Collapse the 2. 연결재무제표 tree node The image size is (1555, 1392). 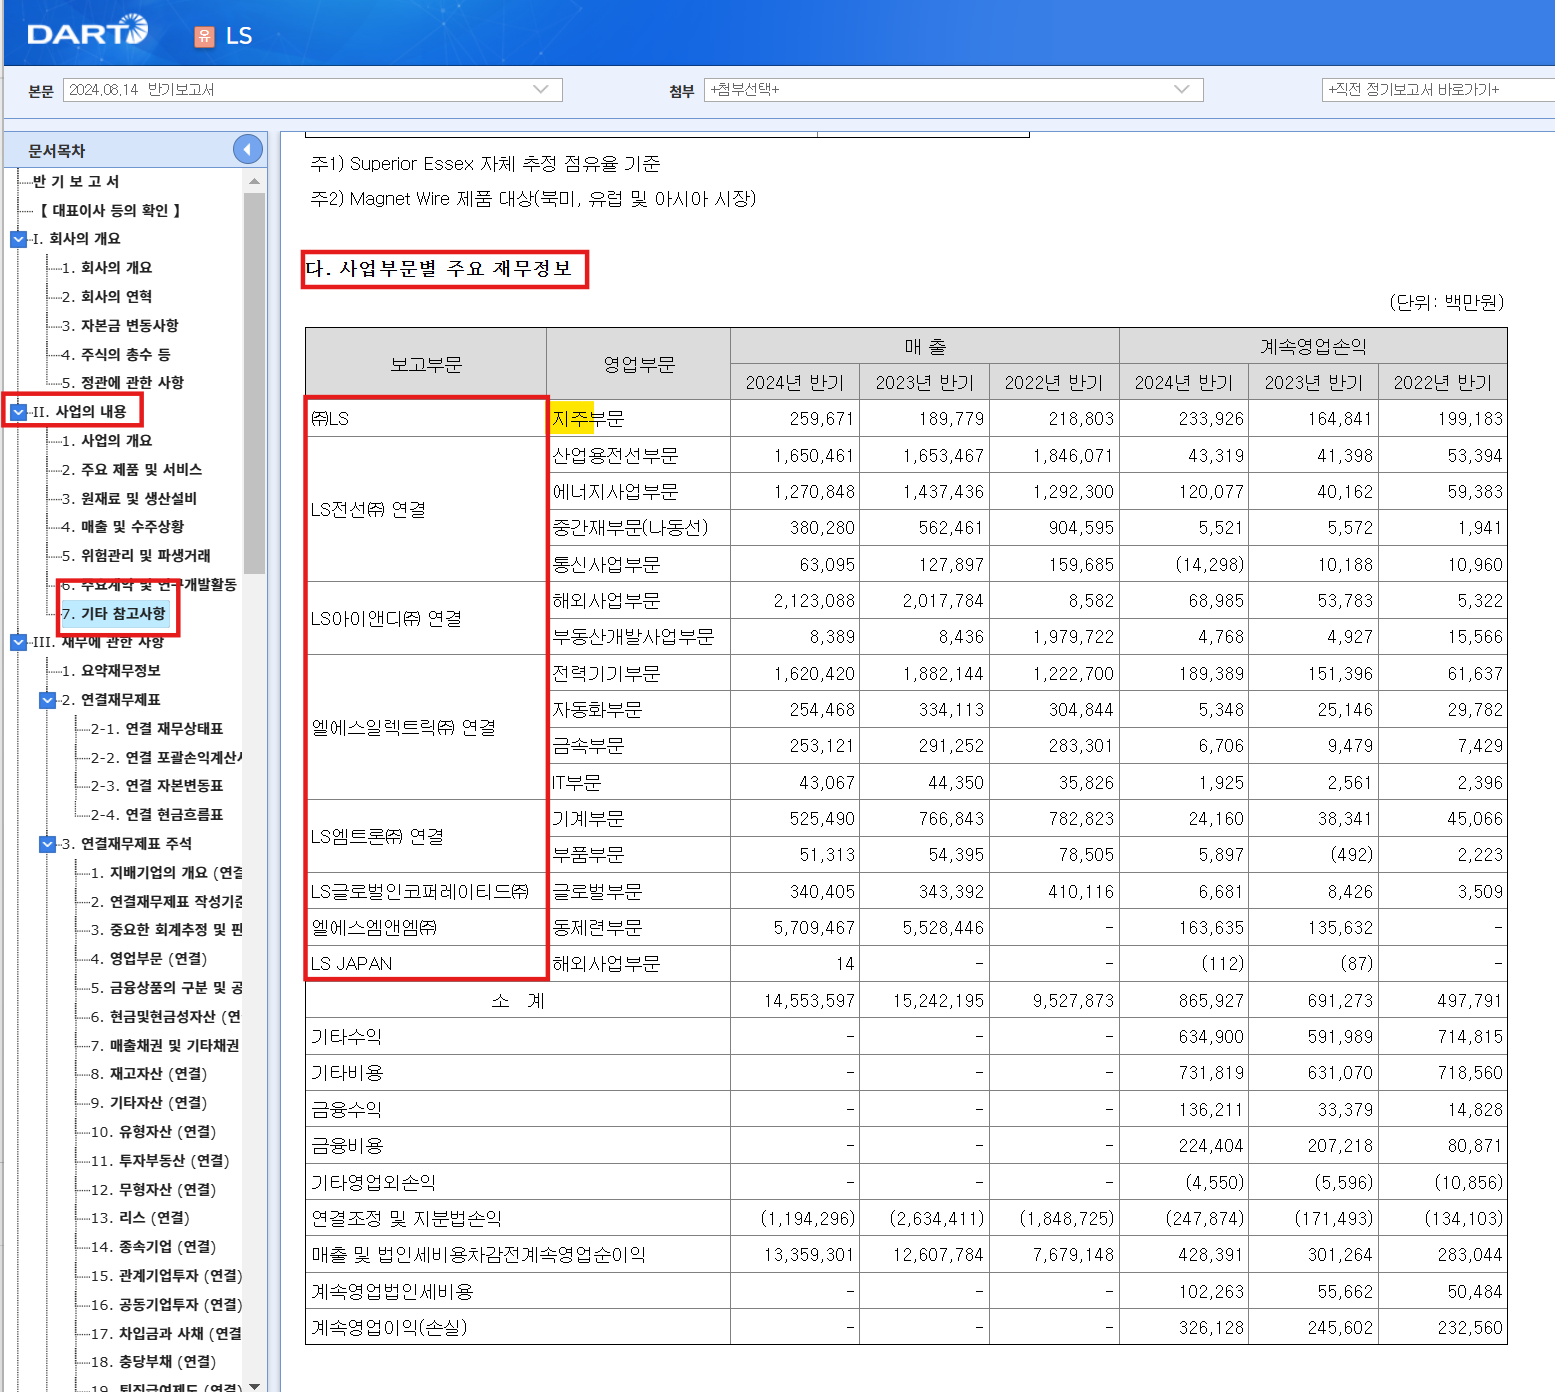47,700
